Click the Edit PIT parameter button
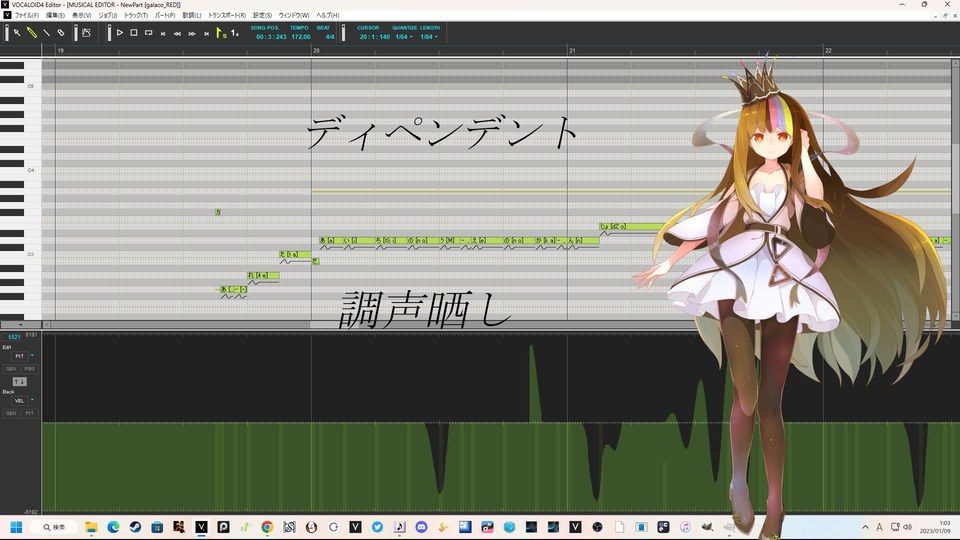The image size is (960, 540). point(19,356)
